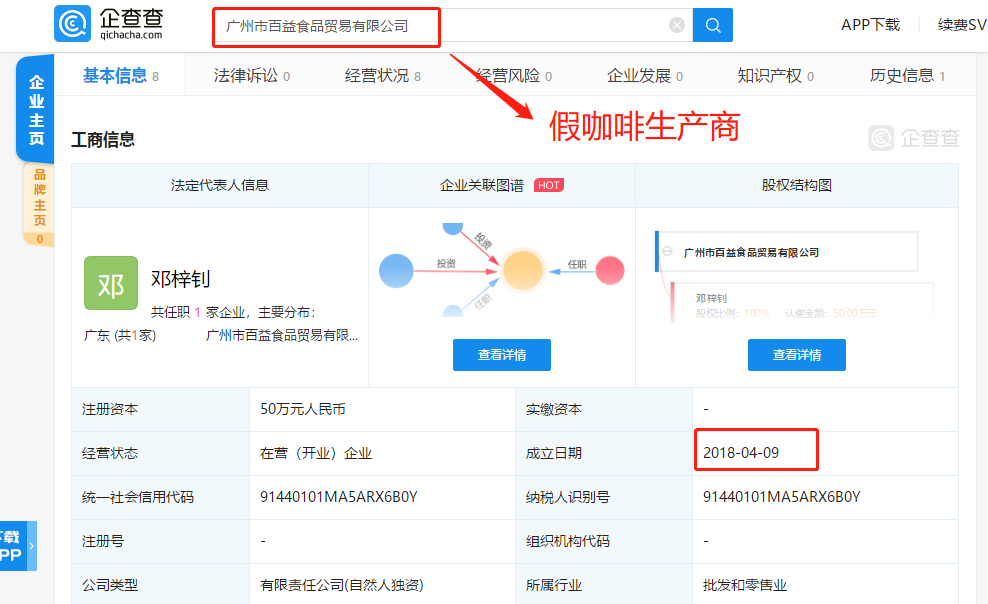Click the 2018-04-09 establishment date
The width and height of the screenshot is (988, 604).
click(x=741, y=453)
